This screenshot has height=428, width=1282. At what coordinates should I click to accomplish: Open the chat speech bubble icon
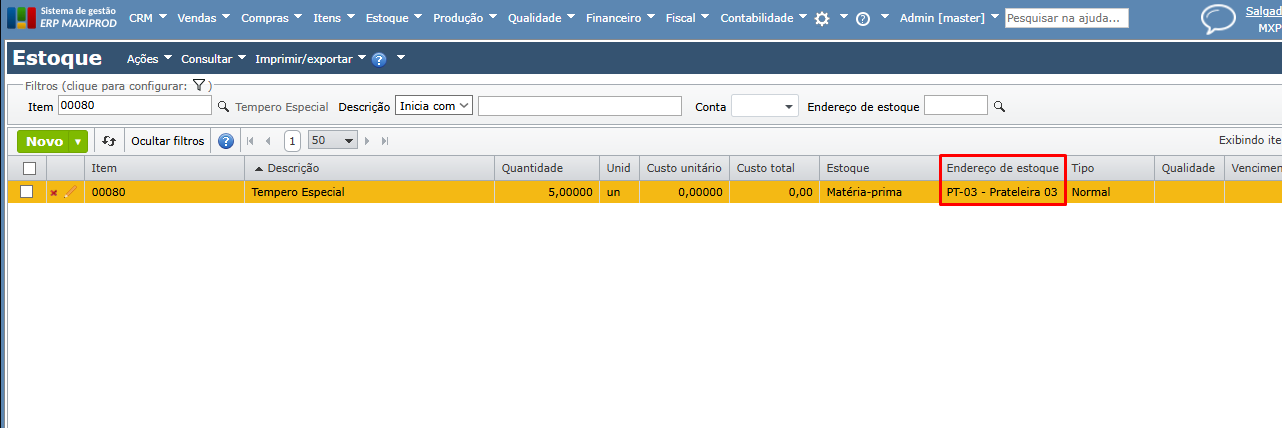click(x=1218, y=20)
